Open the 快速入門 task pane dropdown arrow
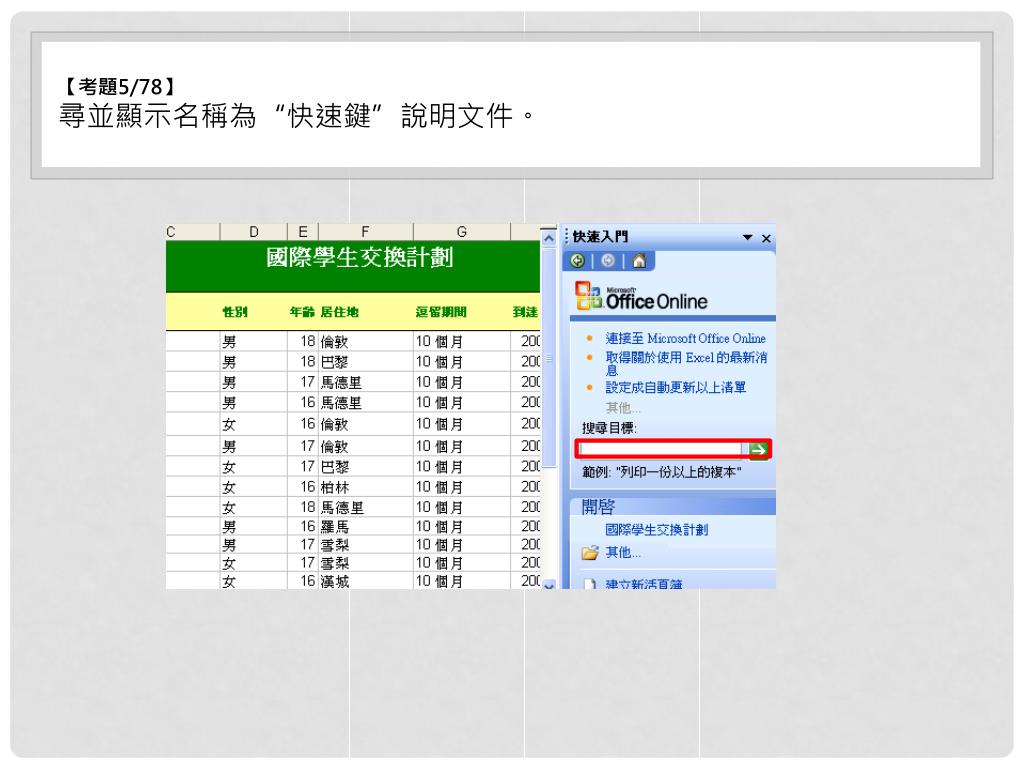This screenshot has height=768, width=1024. click(748, 238)
